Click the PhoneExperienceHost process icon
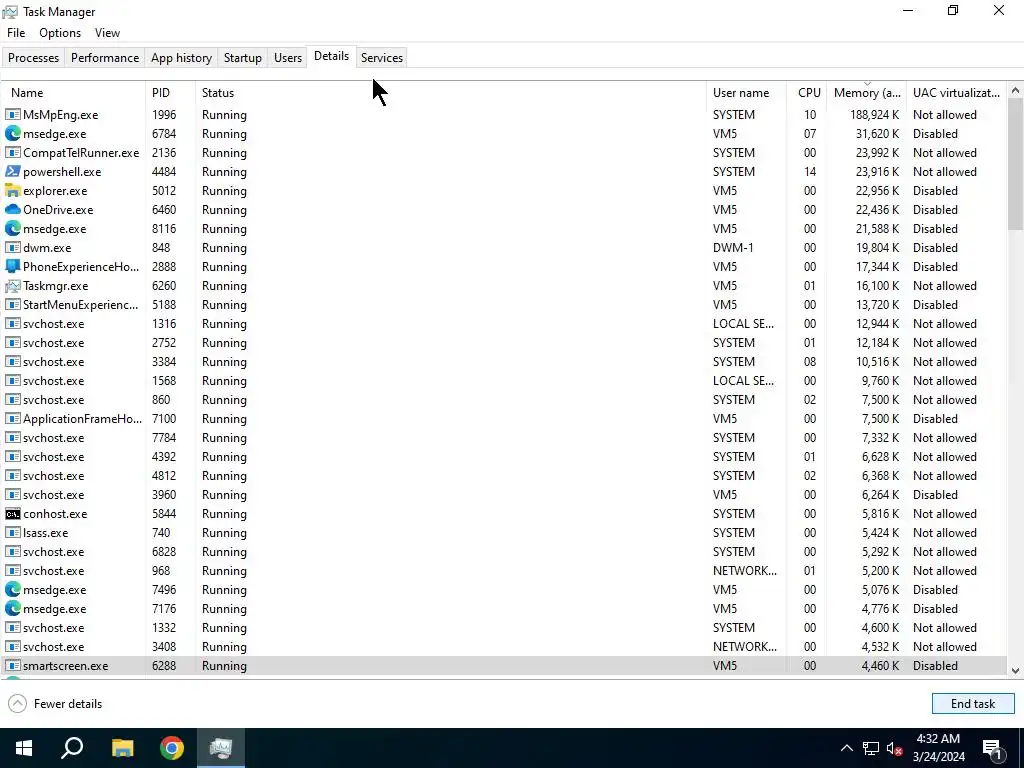The height and width of the screenshot is (768, 1024). pyautogui.click(x=12, y=266)
